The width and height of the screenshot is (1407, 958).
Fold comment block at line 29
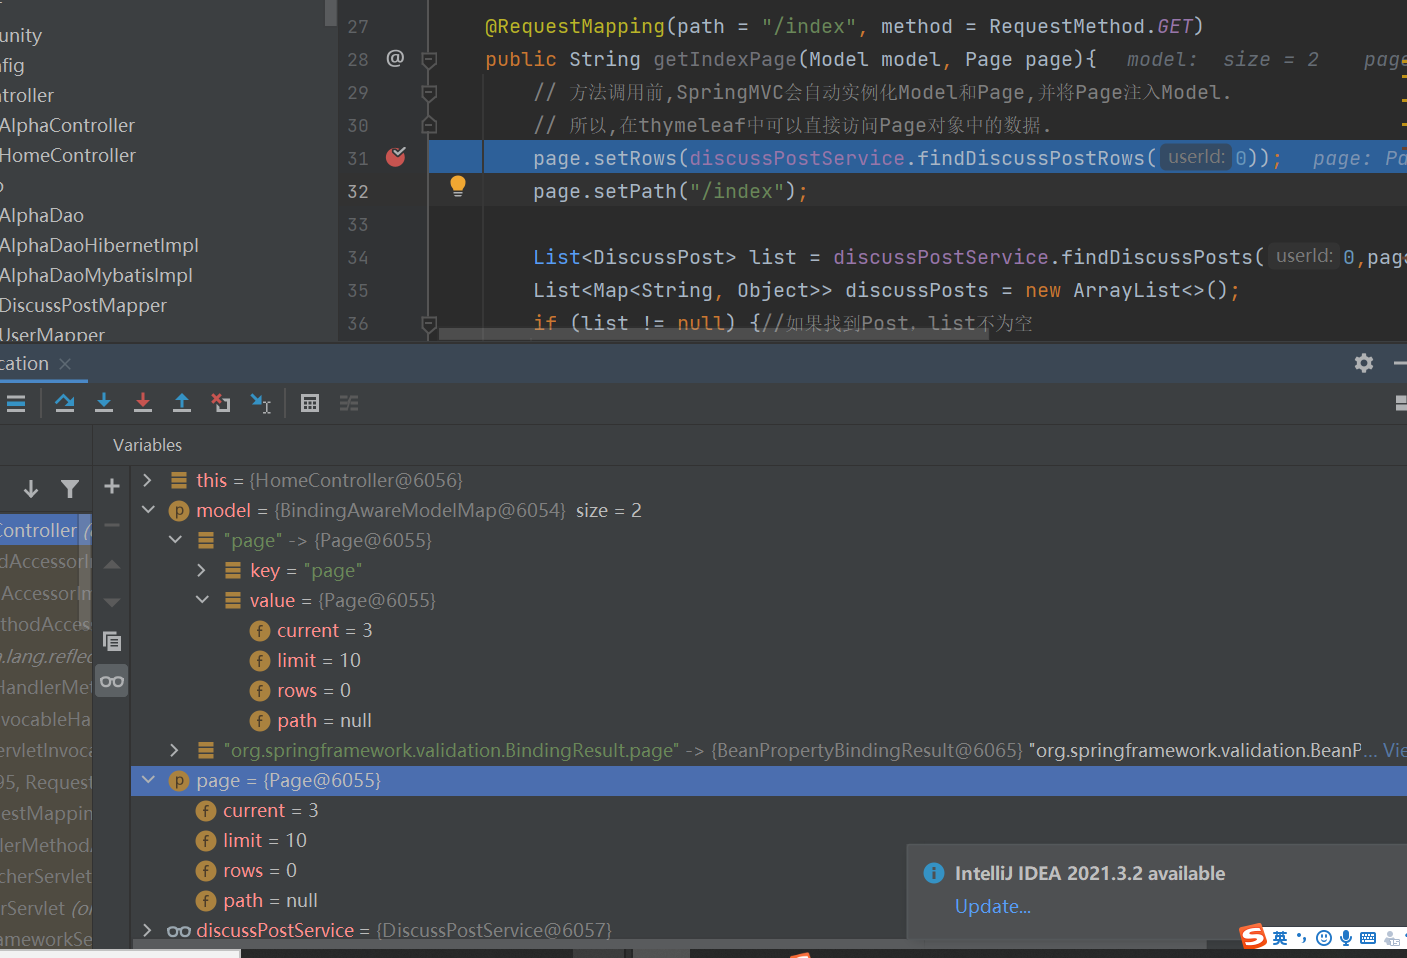[429, 93]
